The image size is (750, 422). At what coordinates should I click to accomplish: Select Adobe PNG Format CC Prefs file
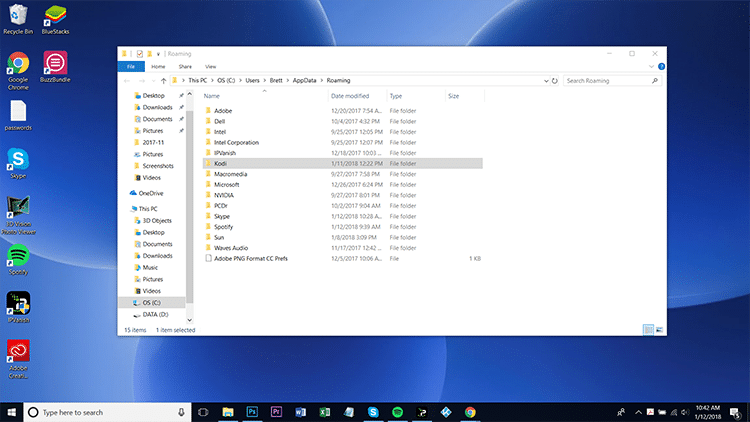pos(342,258)
